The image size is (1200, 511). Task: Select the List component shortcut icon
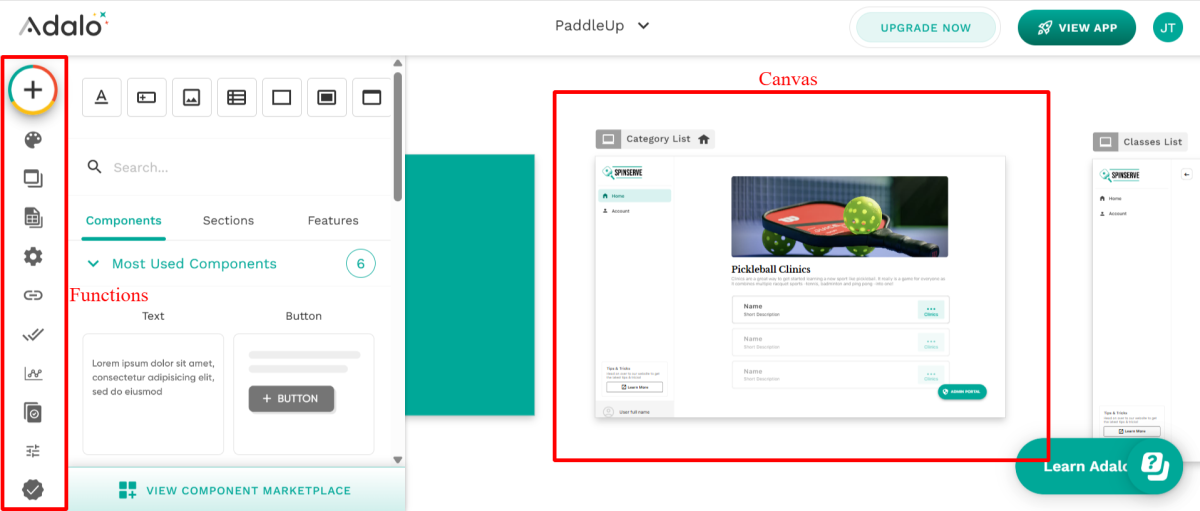[236, 97]
